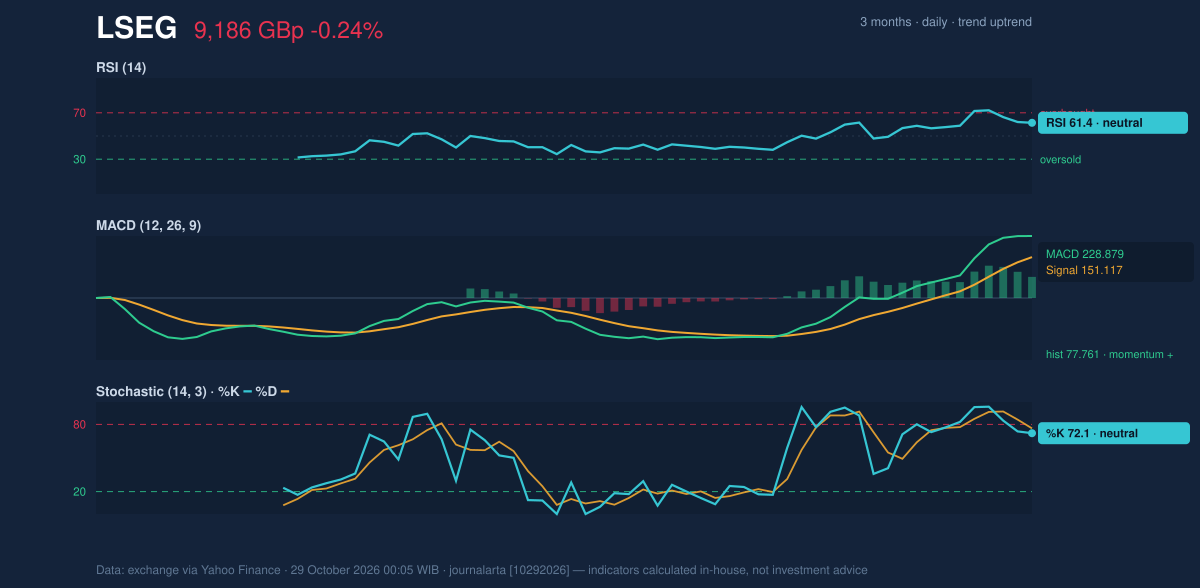Image resolution: width=1200 pixels, height=588 pixels.
Task: Click the MACD 228.879 value
Action: [x=1085, y=254]
